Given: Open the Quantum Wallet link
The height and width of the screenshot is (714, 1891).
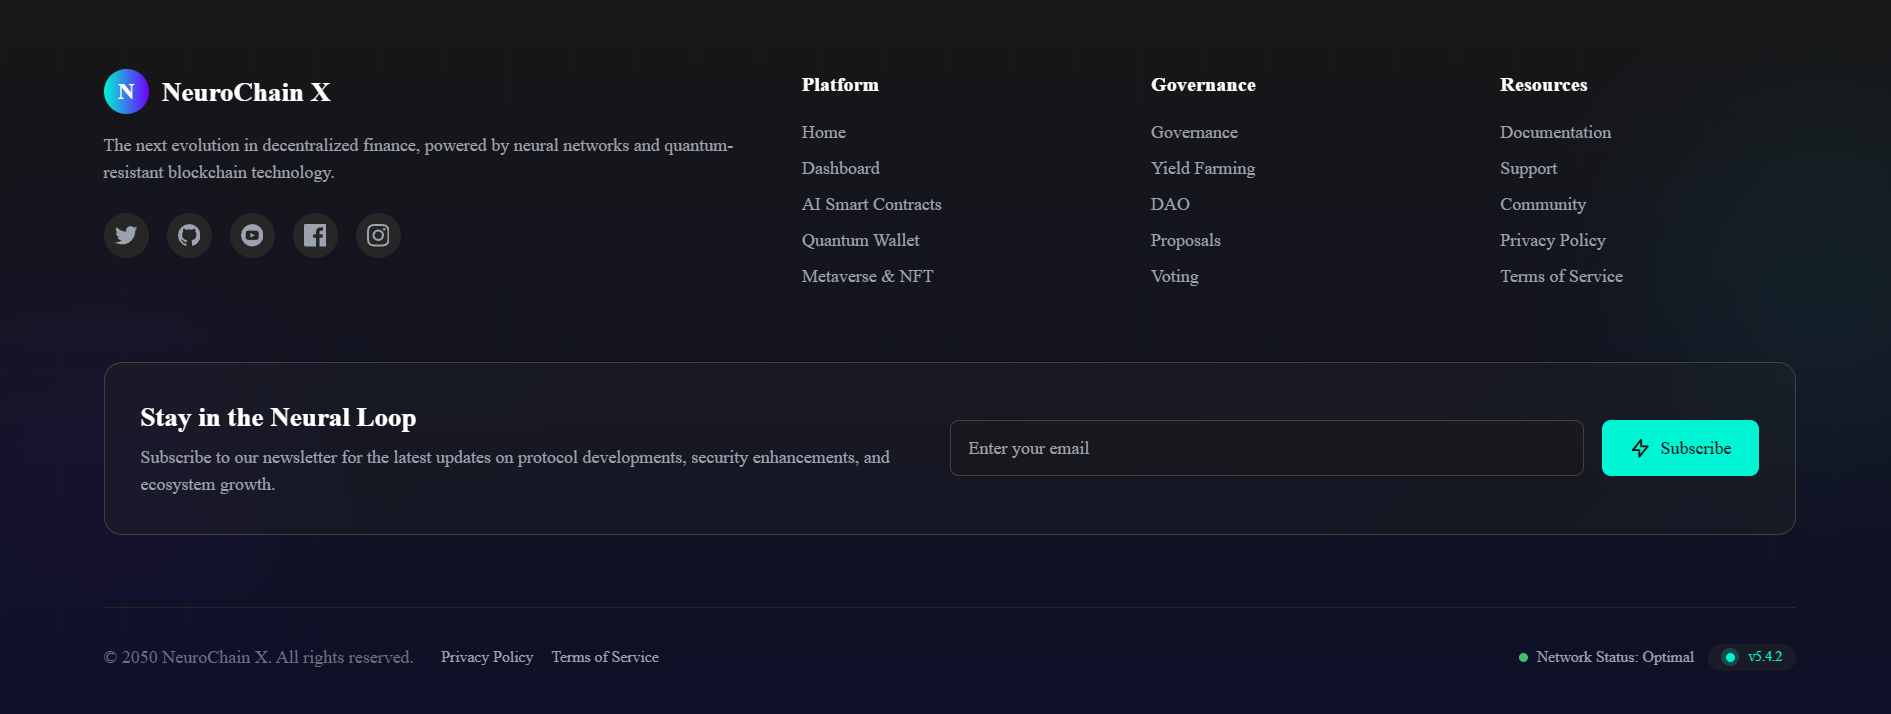Looking at the screenshot, I should [x=860, y=240].
